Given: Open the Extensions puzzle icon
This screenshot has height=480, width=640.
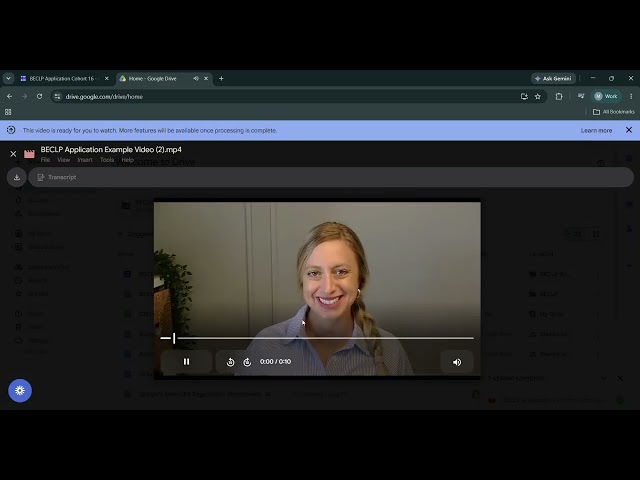Looking at the screenshot, I should coord(559,96).
